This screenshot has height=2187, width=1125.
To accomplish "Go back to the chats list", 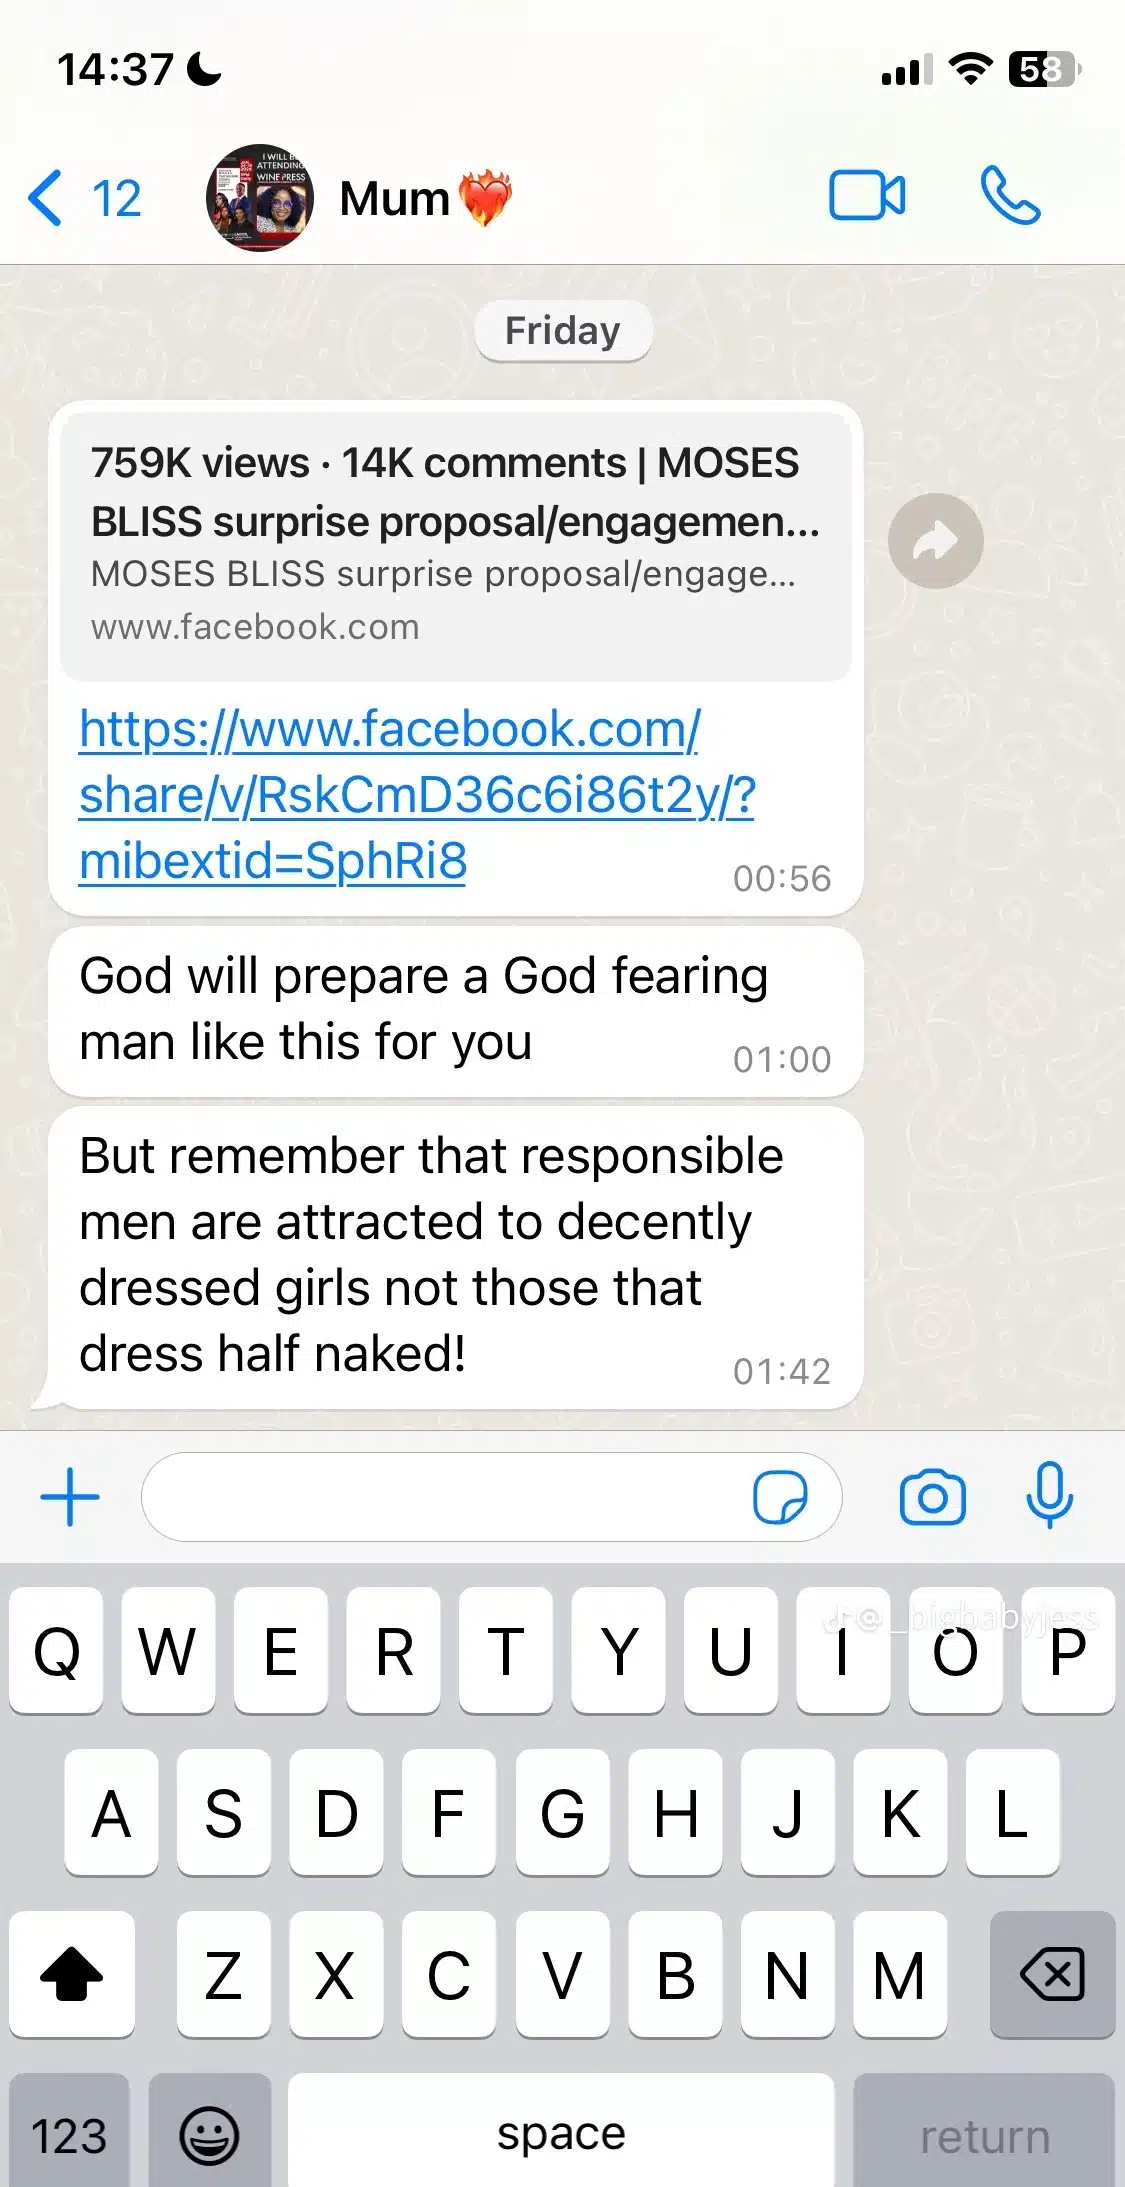I will [x=84, y=197].
